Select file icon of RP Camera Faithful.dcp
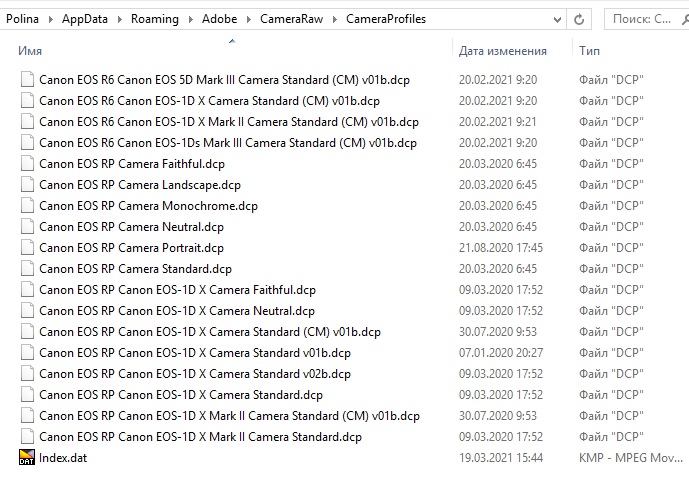Screen dimensions: 689x478 [x=27, y=163]
